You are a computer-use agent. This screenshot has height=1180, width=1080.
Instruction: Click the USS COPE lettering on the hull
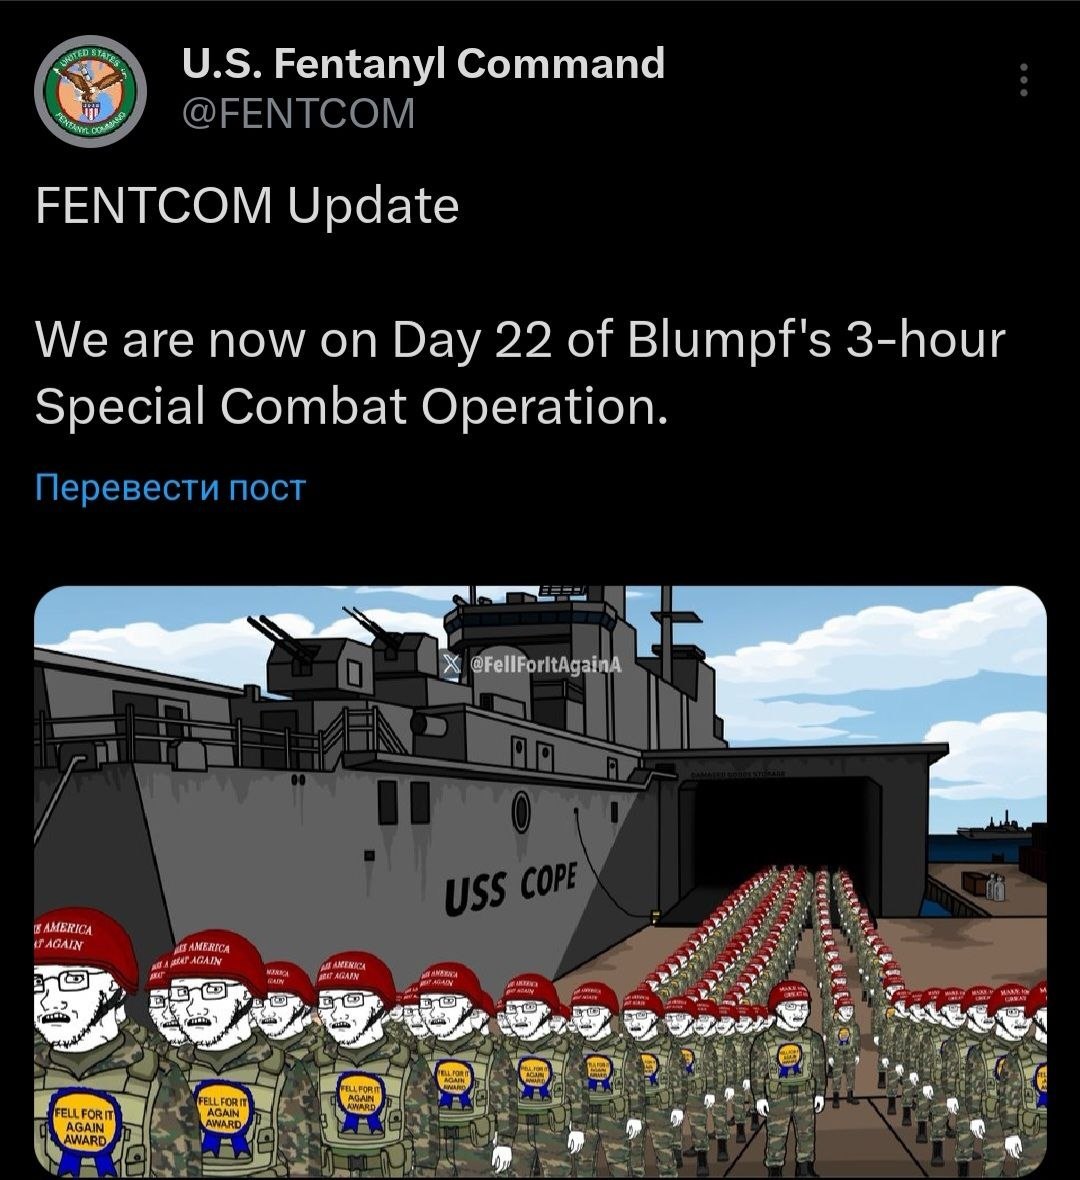click(x=511, y=888)
